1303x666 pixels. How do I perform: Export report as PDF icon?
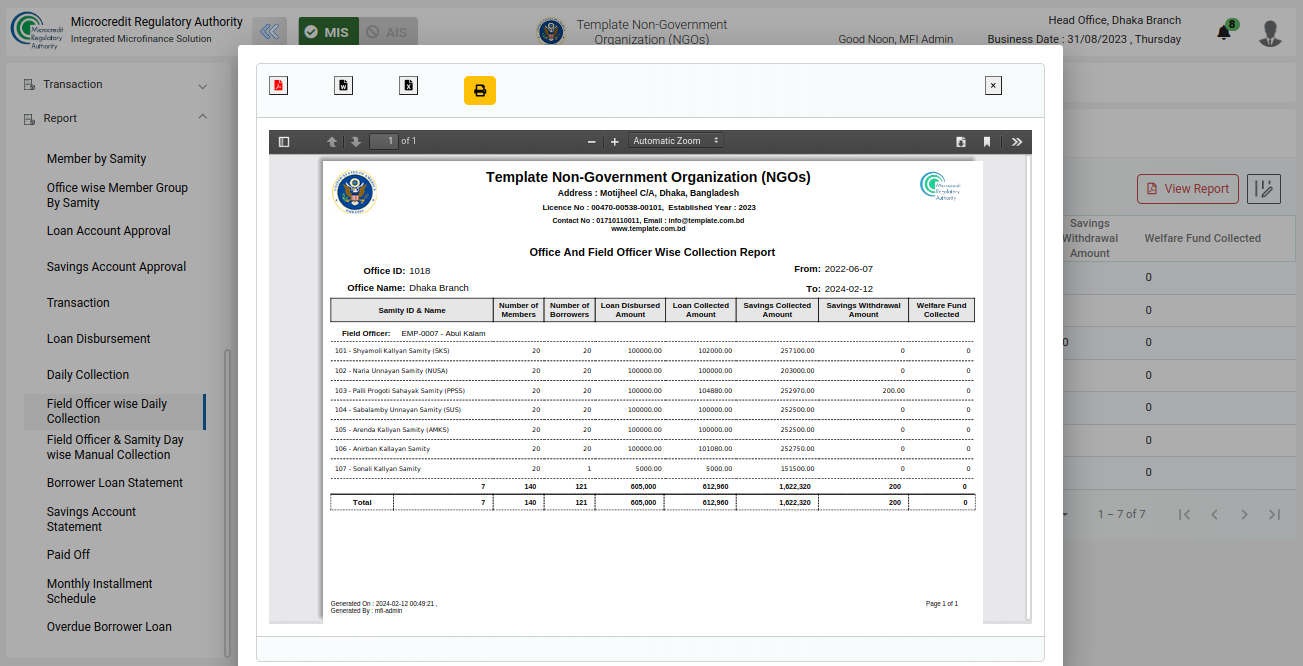tap(278, 85)
